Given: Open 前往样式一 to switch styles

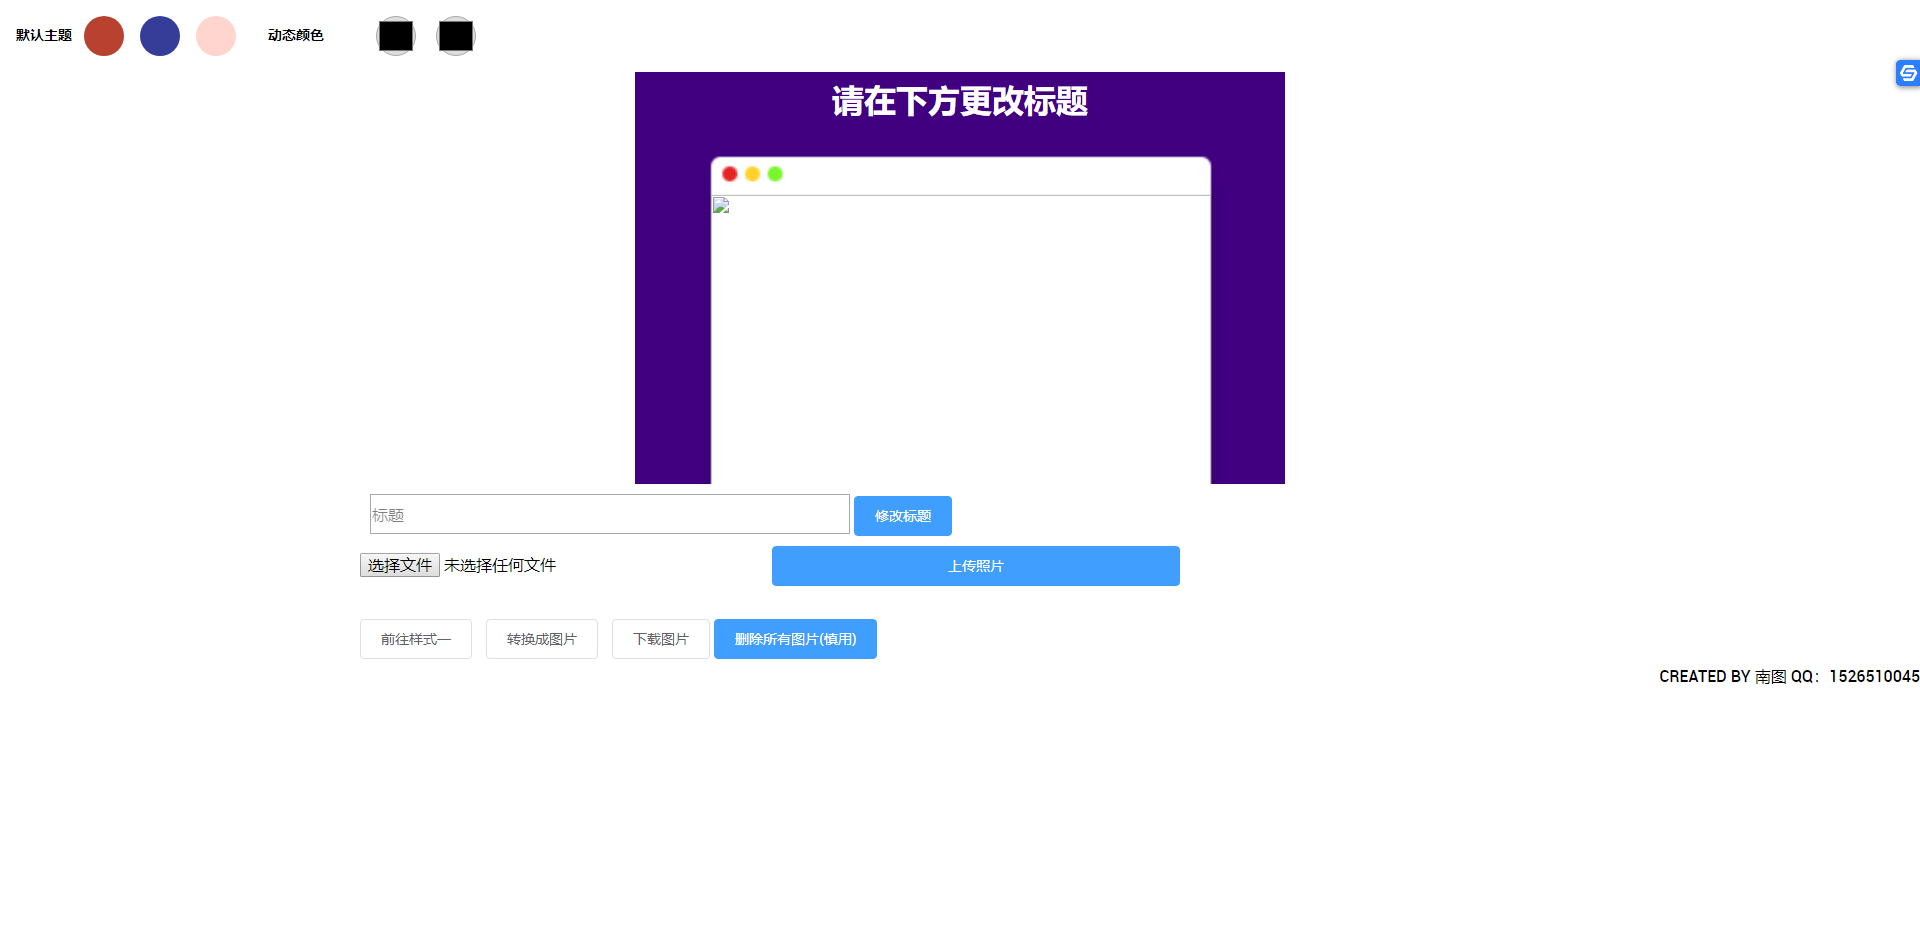Looking at the screenshot, I should [x=415, y=639].
